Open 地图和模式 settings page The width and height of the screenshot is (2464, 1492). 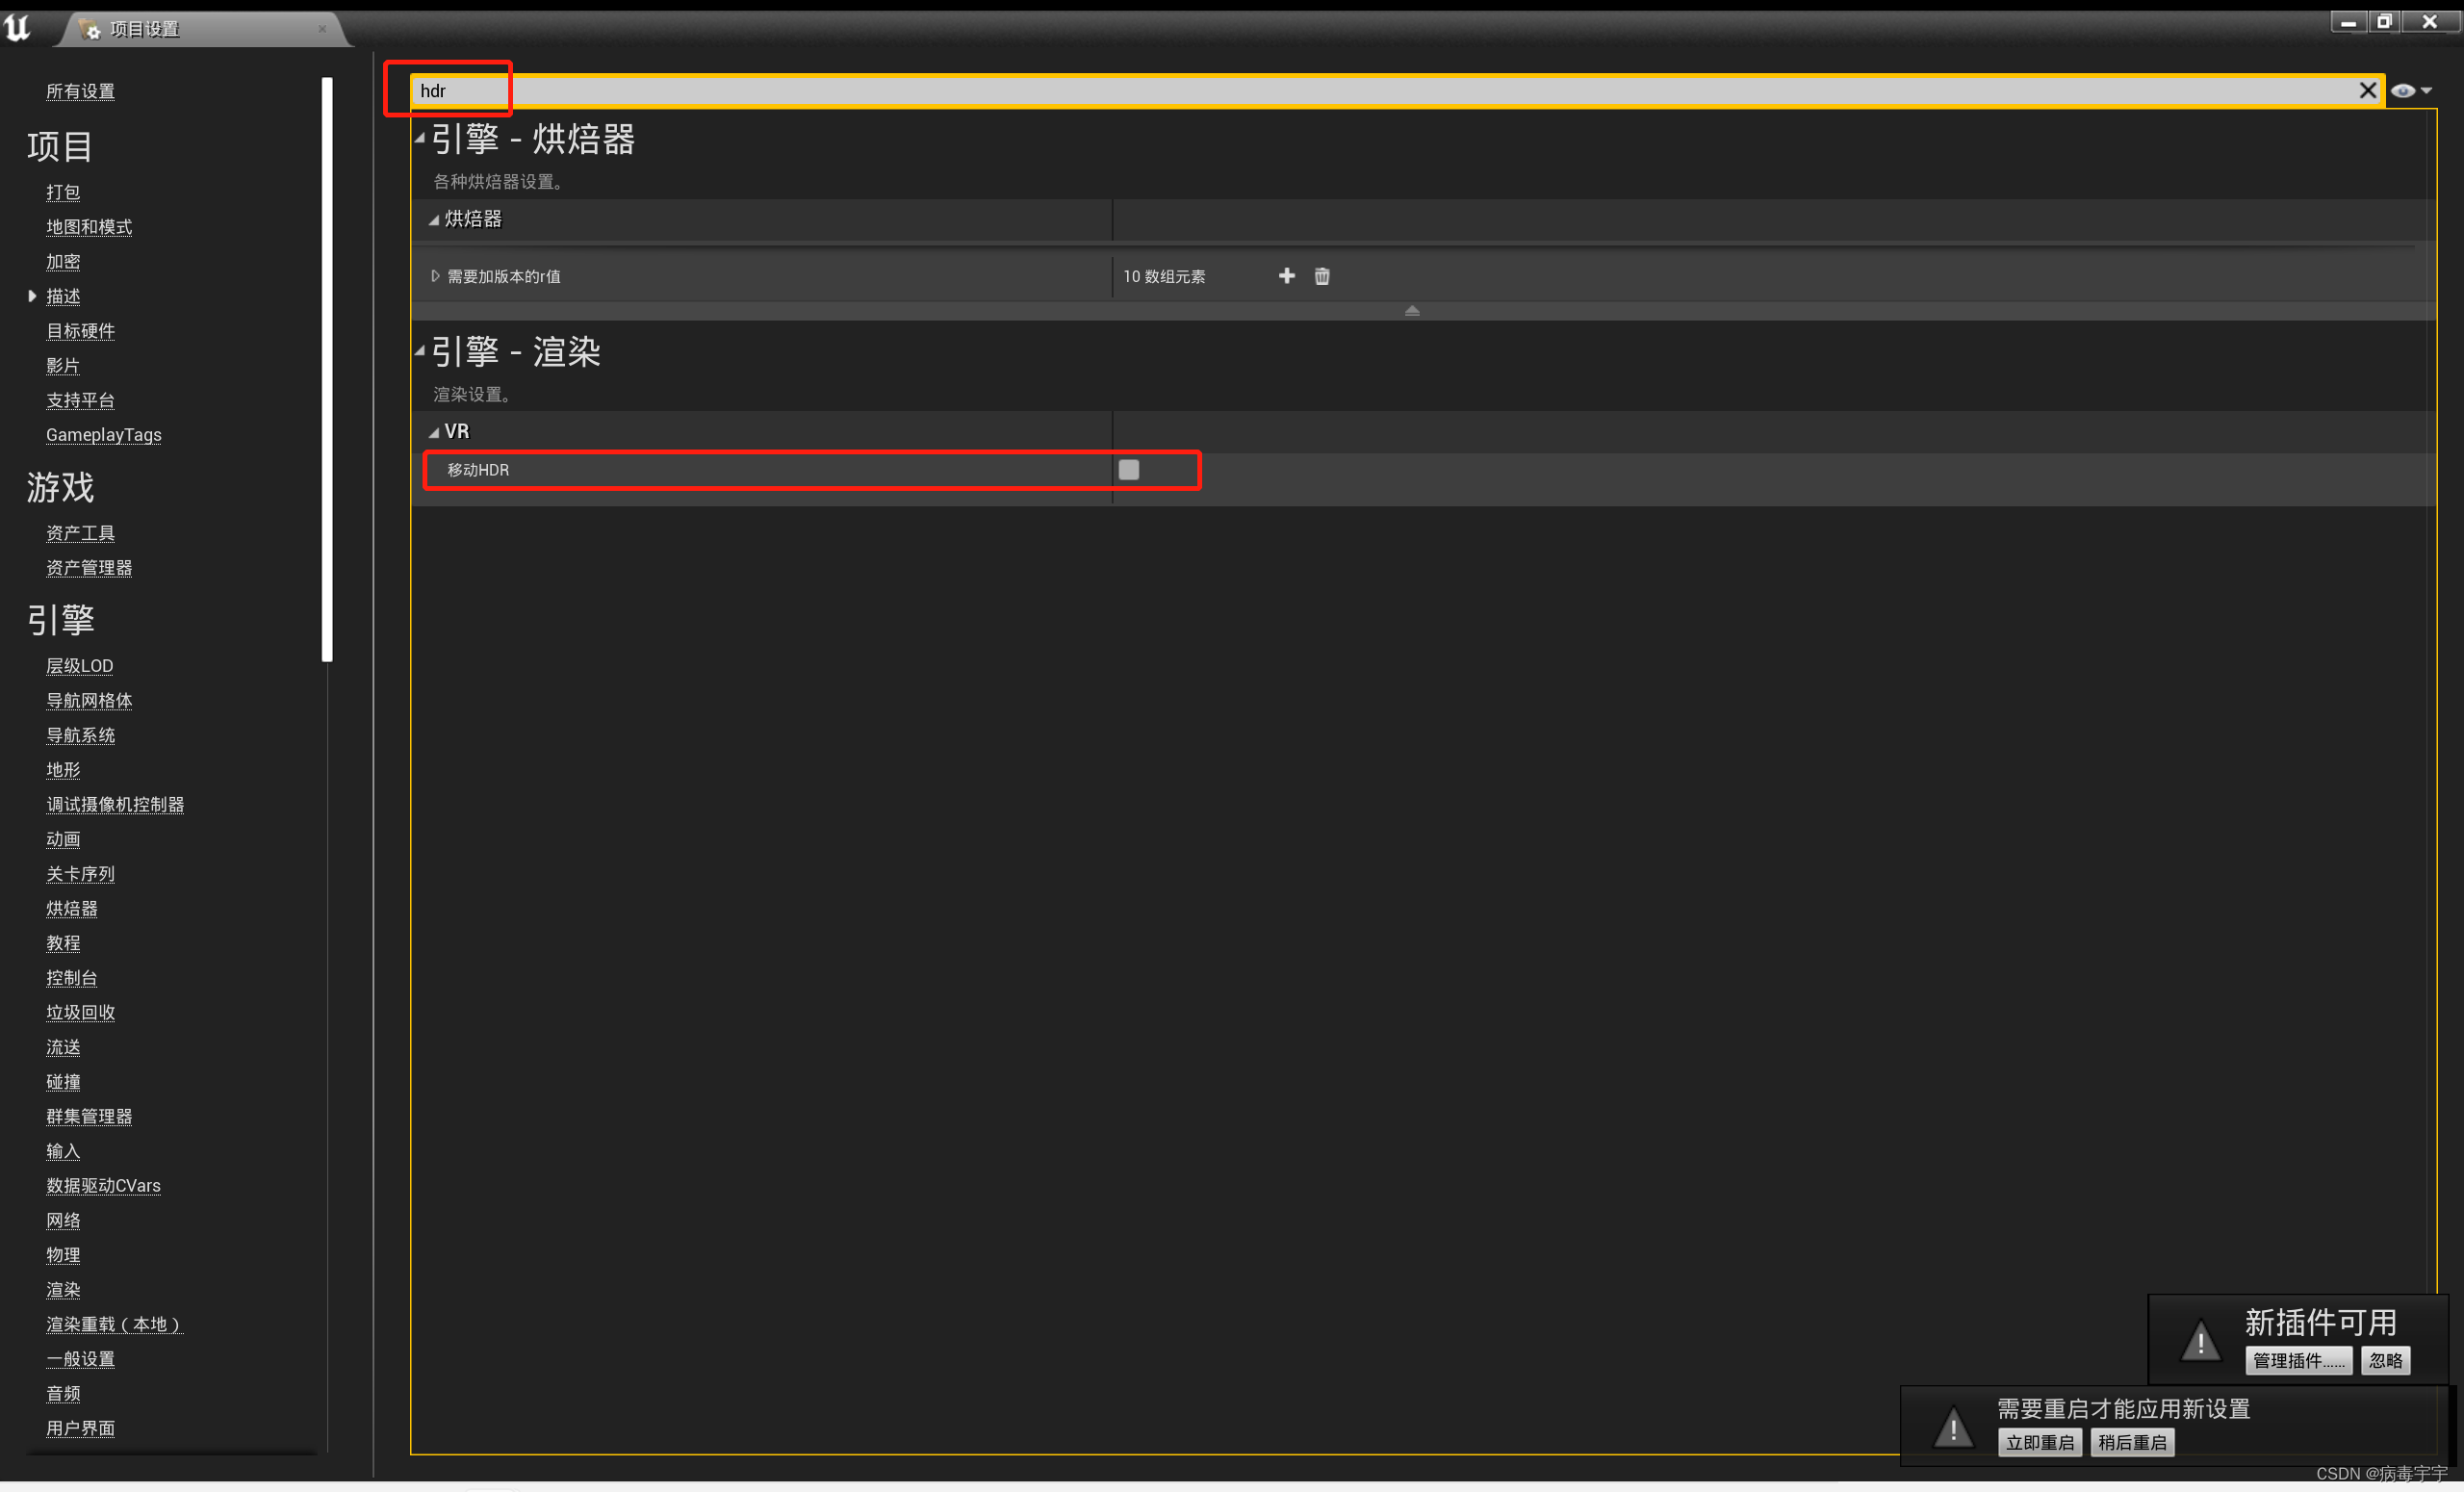89,227
